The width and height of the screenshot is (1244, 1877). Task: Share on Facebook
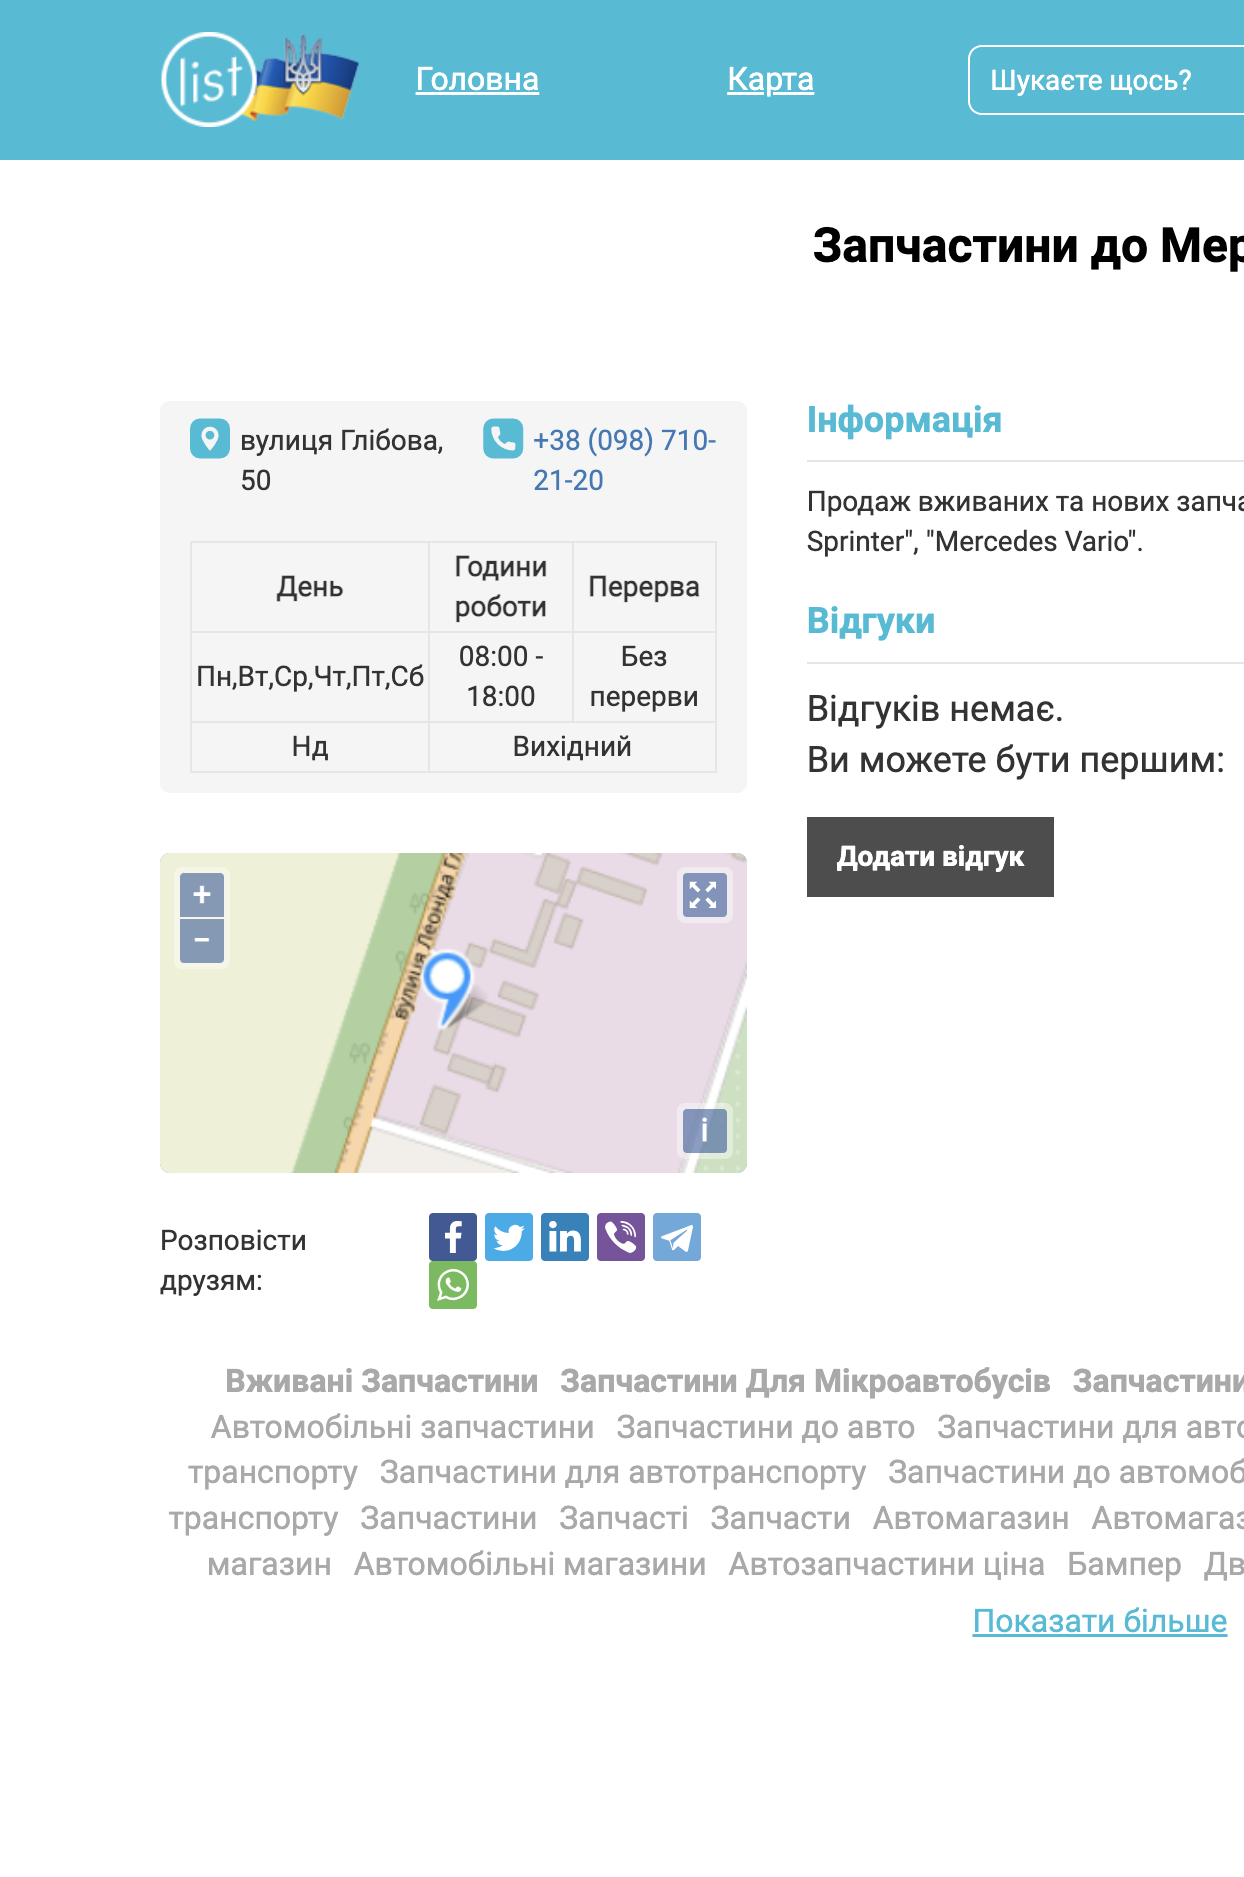(453, 1237)
